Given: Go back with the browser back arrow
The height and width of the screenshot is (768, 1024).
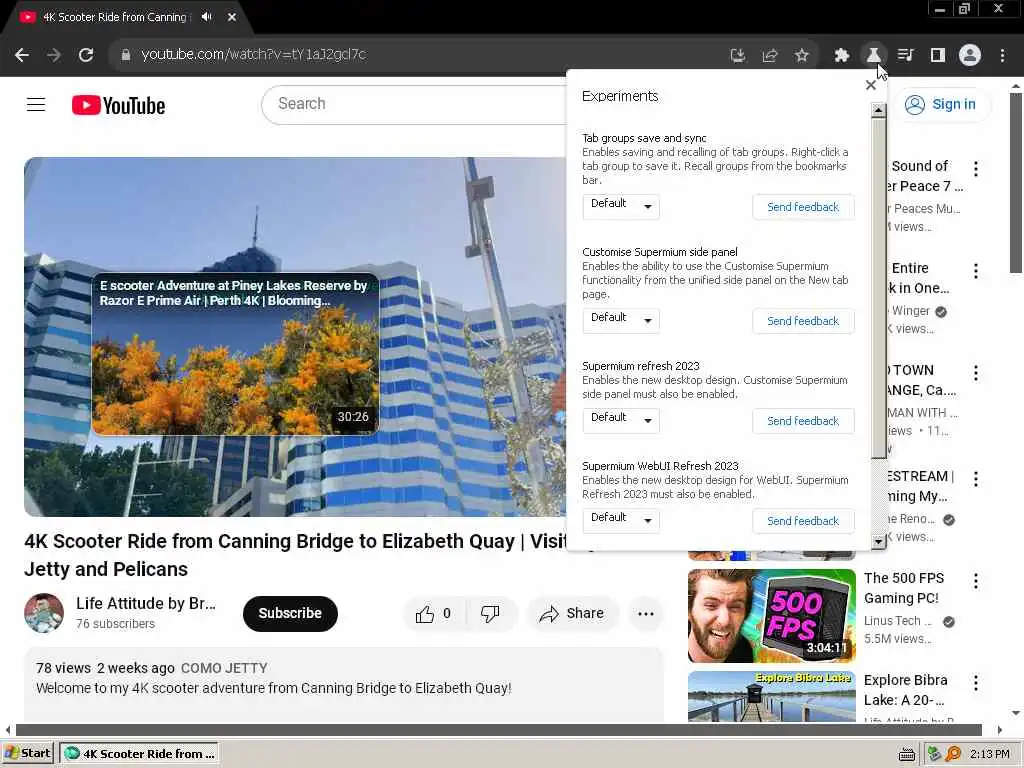Looking at the screenshot, I should (x=22, y=55).
